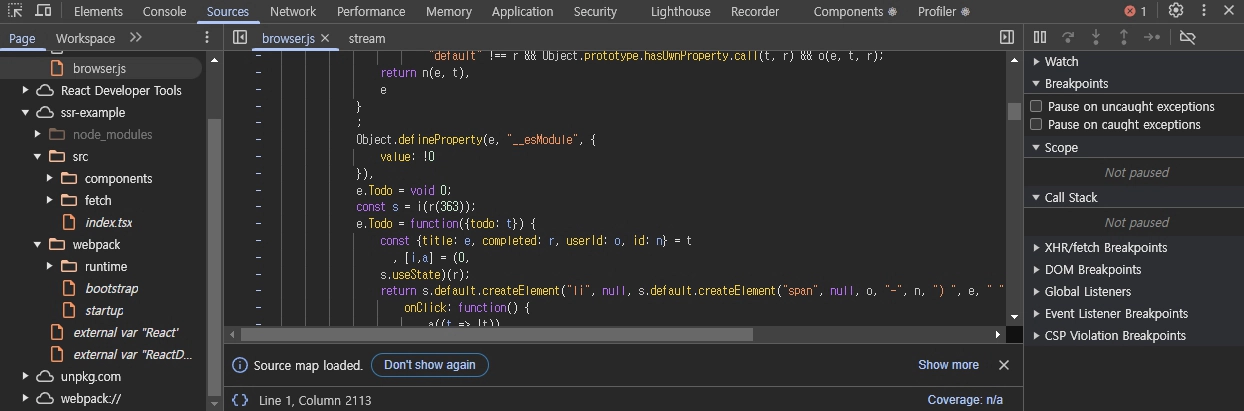Image resolution: width=1244 pixels, height=411 pixels.
Task: Hide the navigator sidebar icon
Action: pos(240,37)
